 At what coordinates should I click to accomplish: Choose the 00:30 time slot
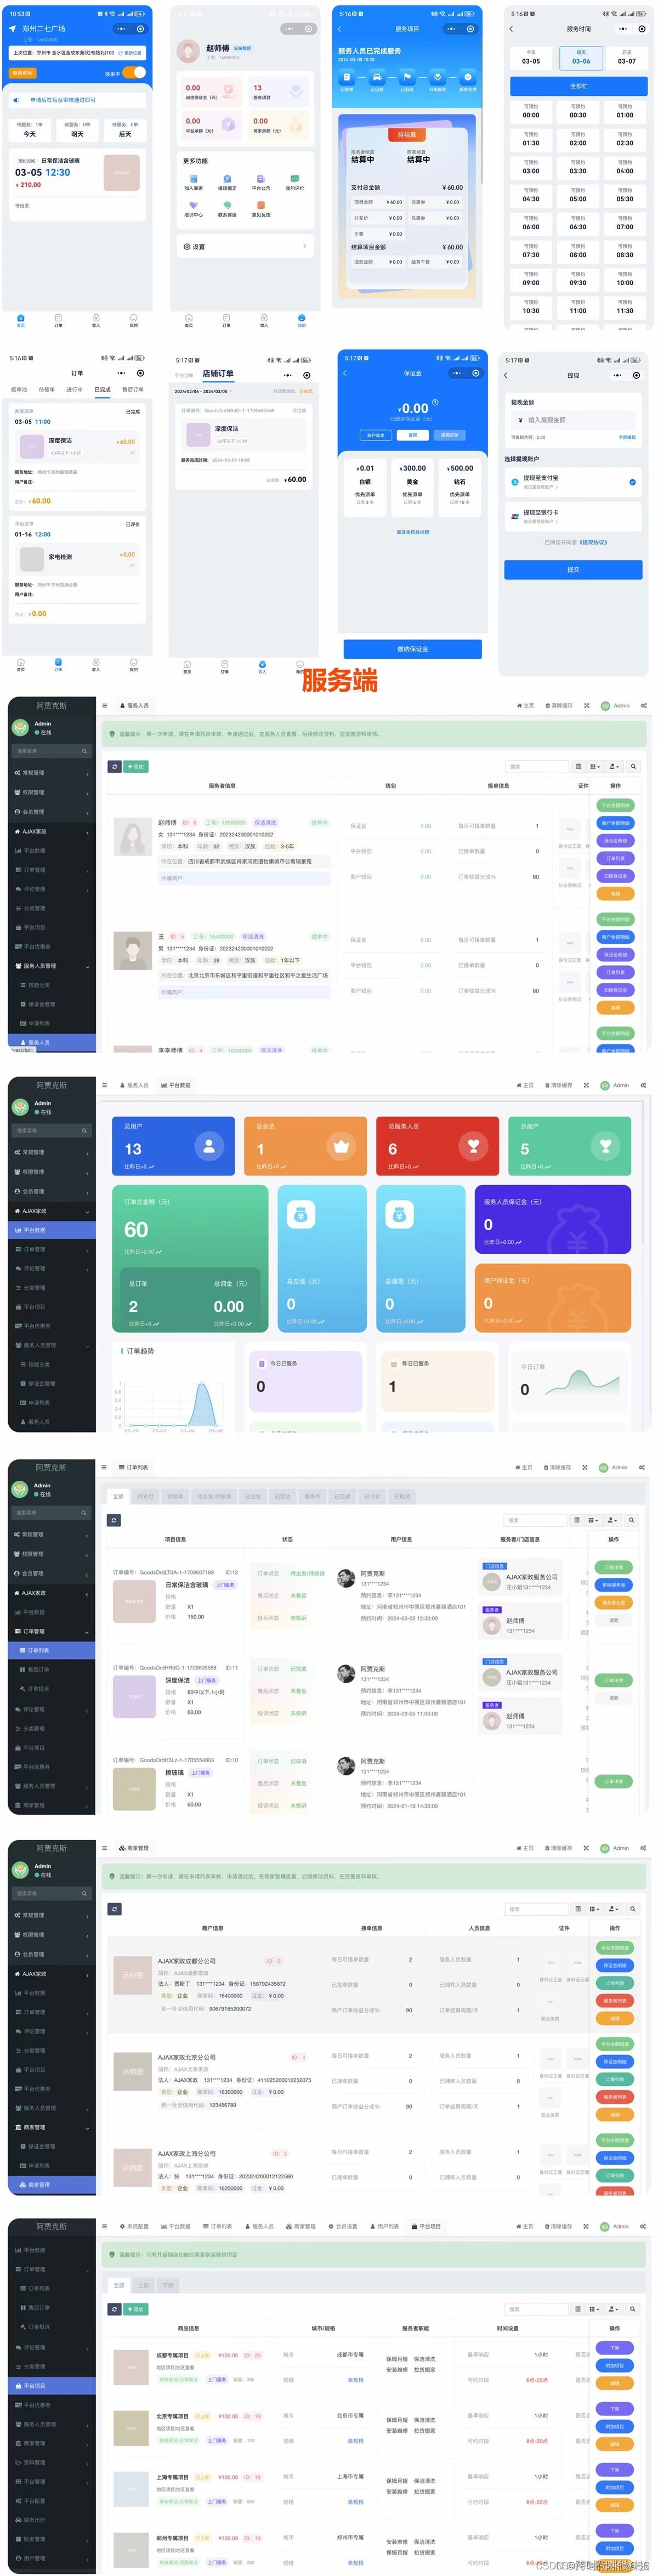tap(578, 111)
